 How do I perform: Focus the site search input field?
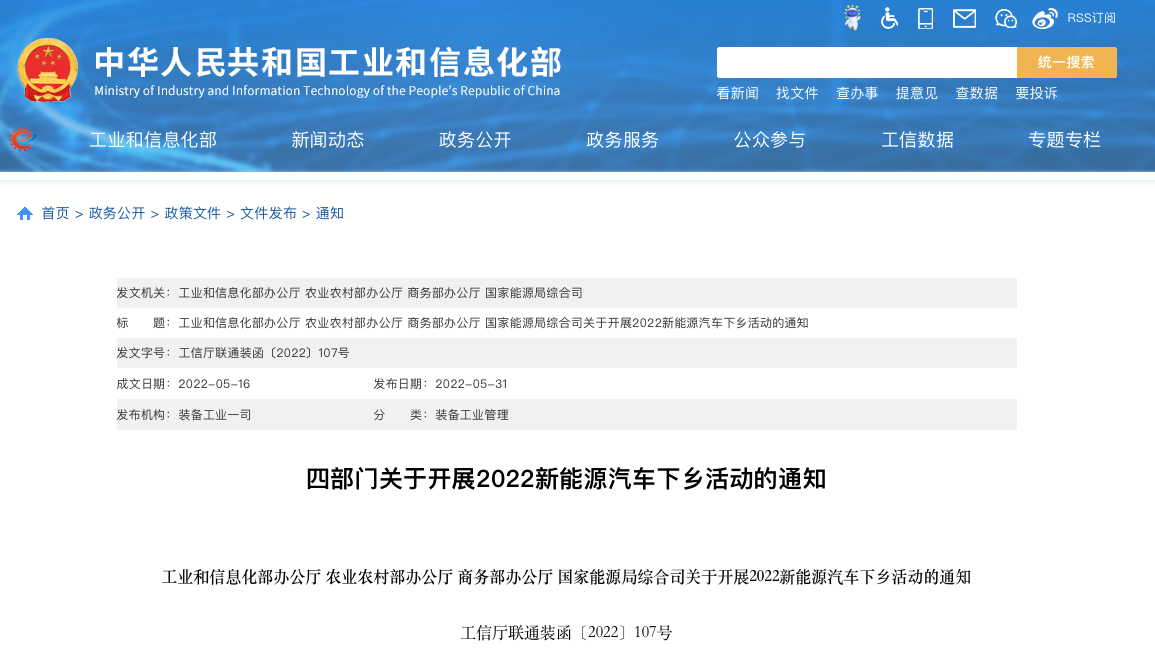[x=866, y=62]
